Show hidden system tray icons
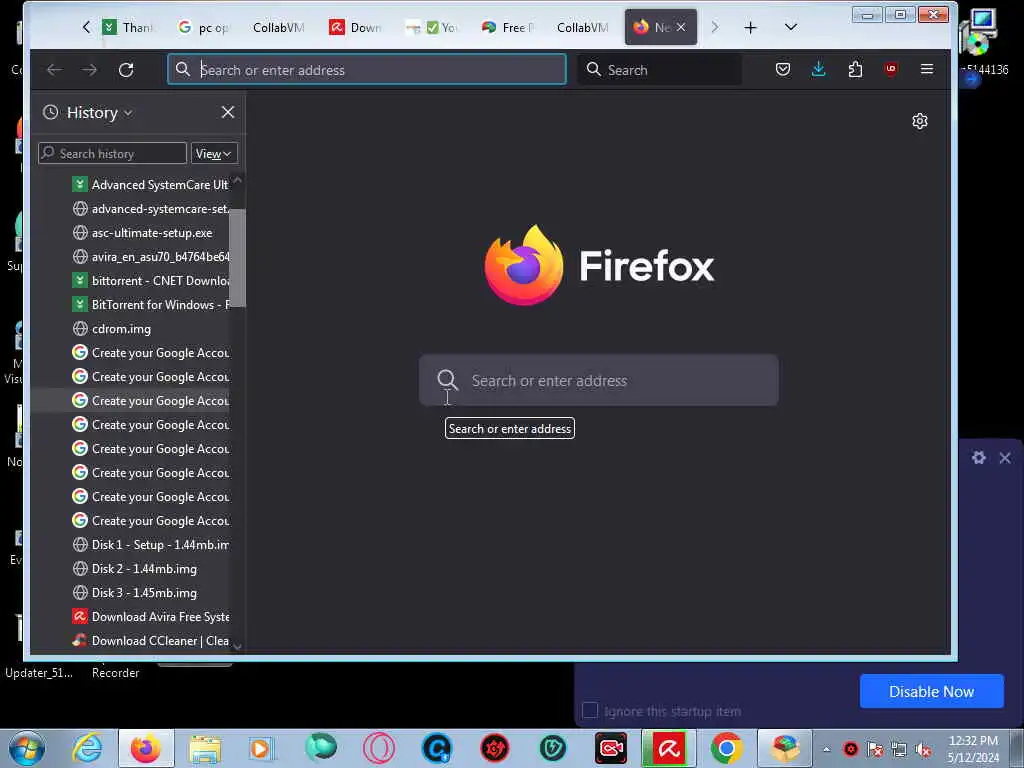 (826, 749)
